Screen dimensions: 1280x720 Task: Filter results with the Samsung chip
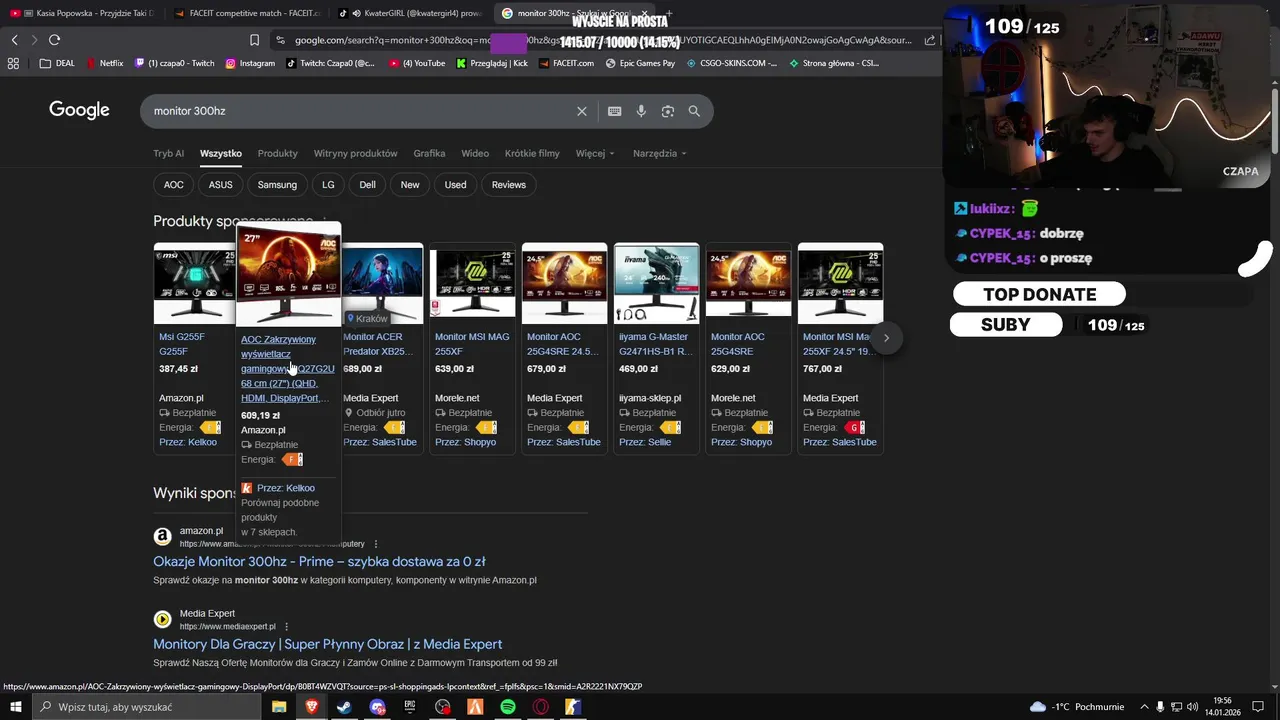pos(277,185)
